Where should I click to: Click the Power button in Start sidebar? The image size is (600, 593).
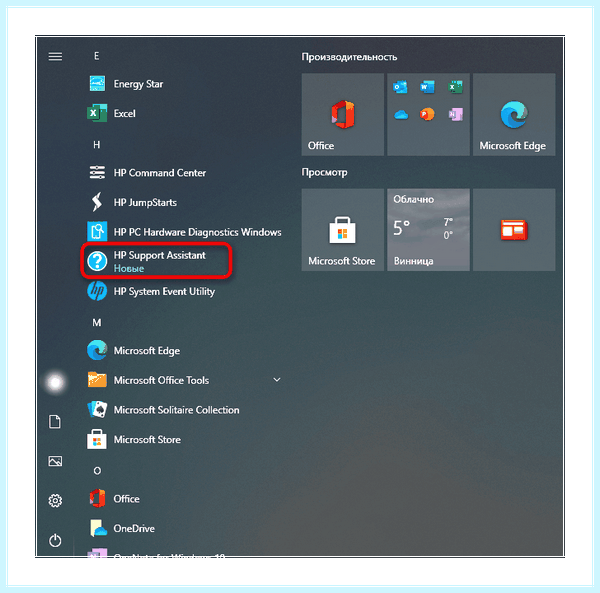[55, 540]
